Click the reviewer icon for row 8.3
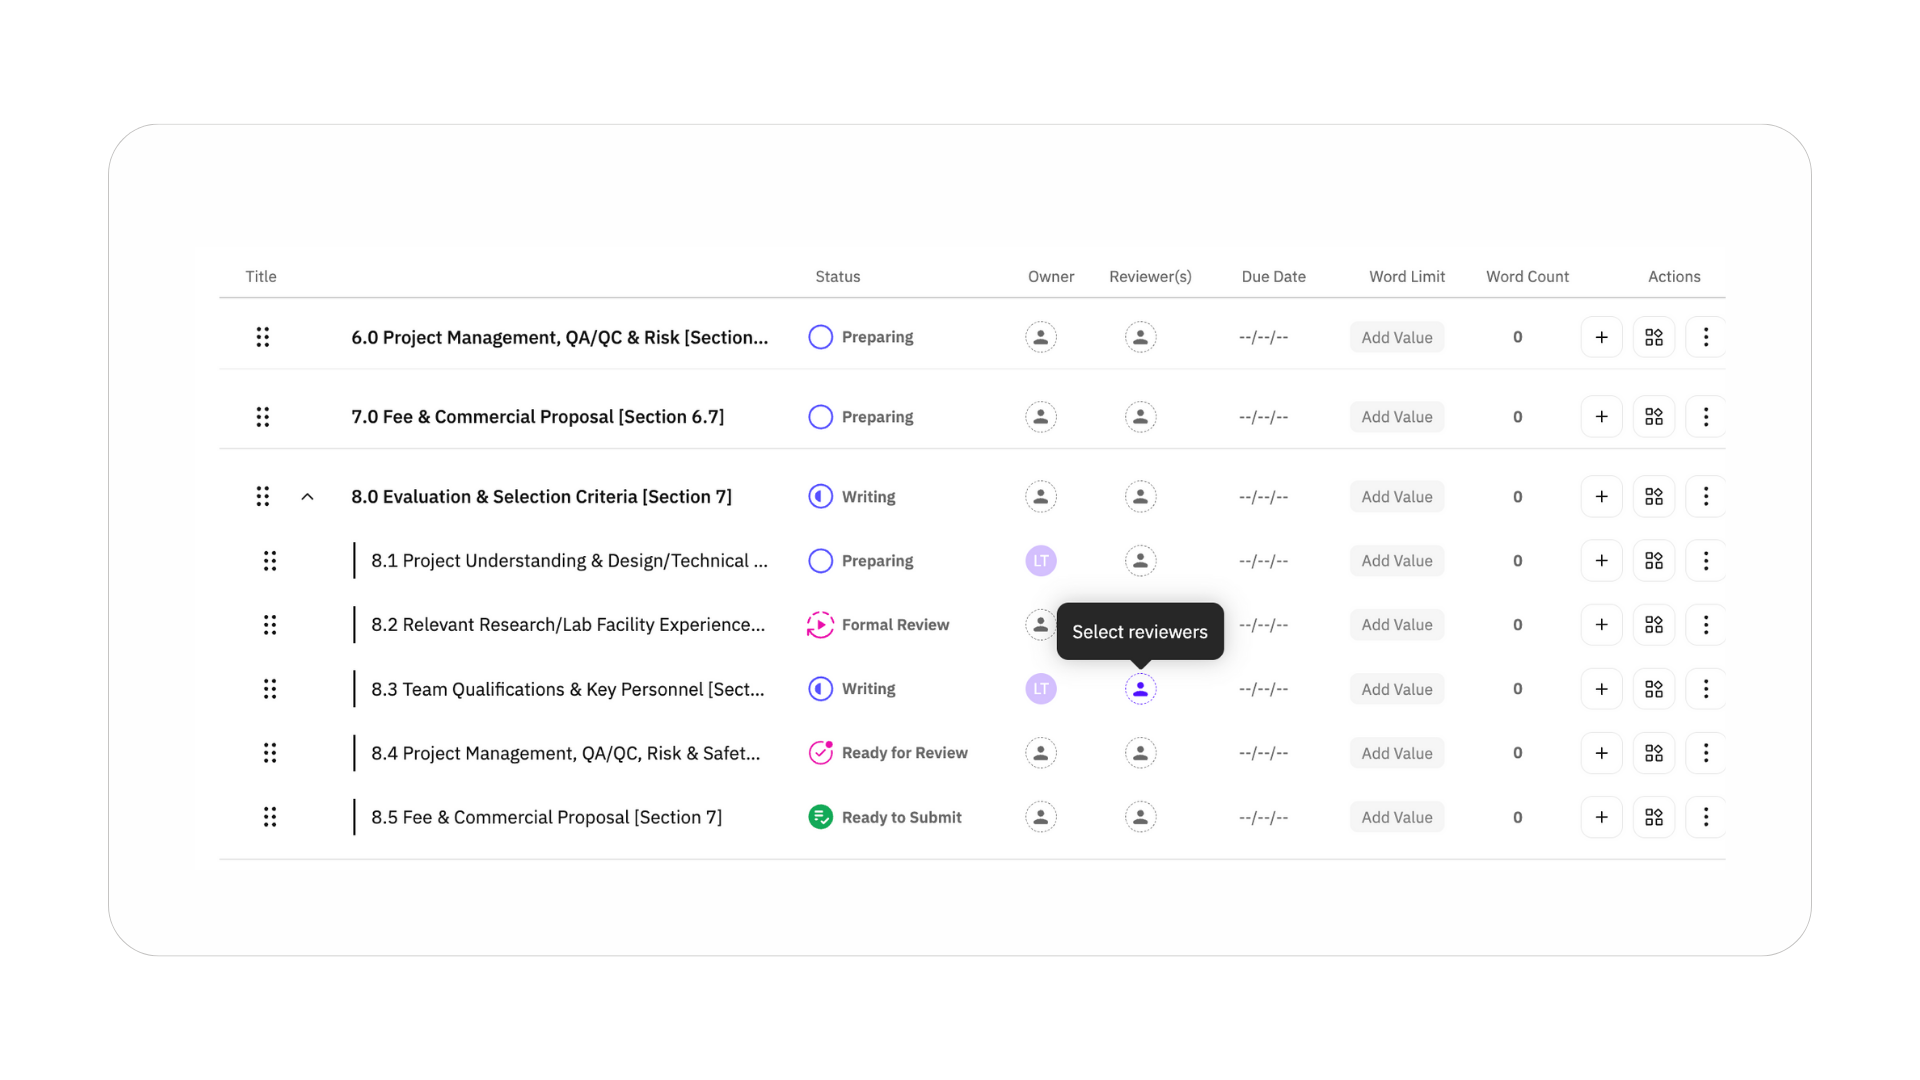1920x1080 pixels. click(x=1140, y=689)
